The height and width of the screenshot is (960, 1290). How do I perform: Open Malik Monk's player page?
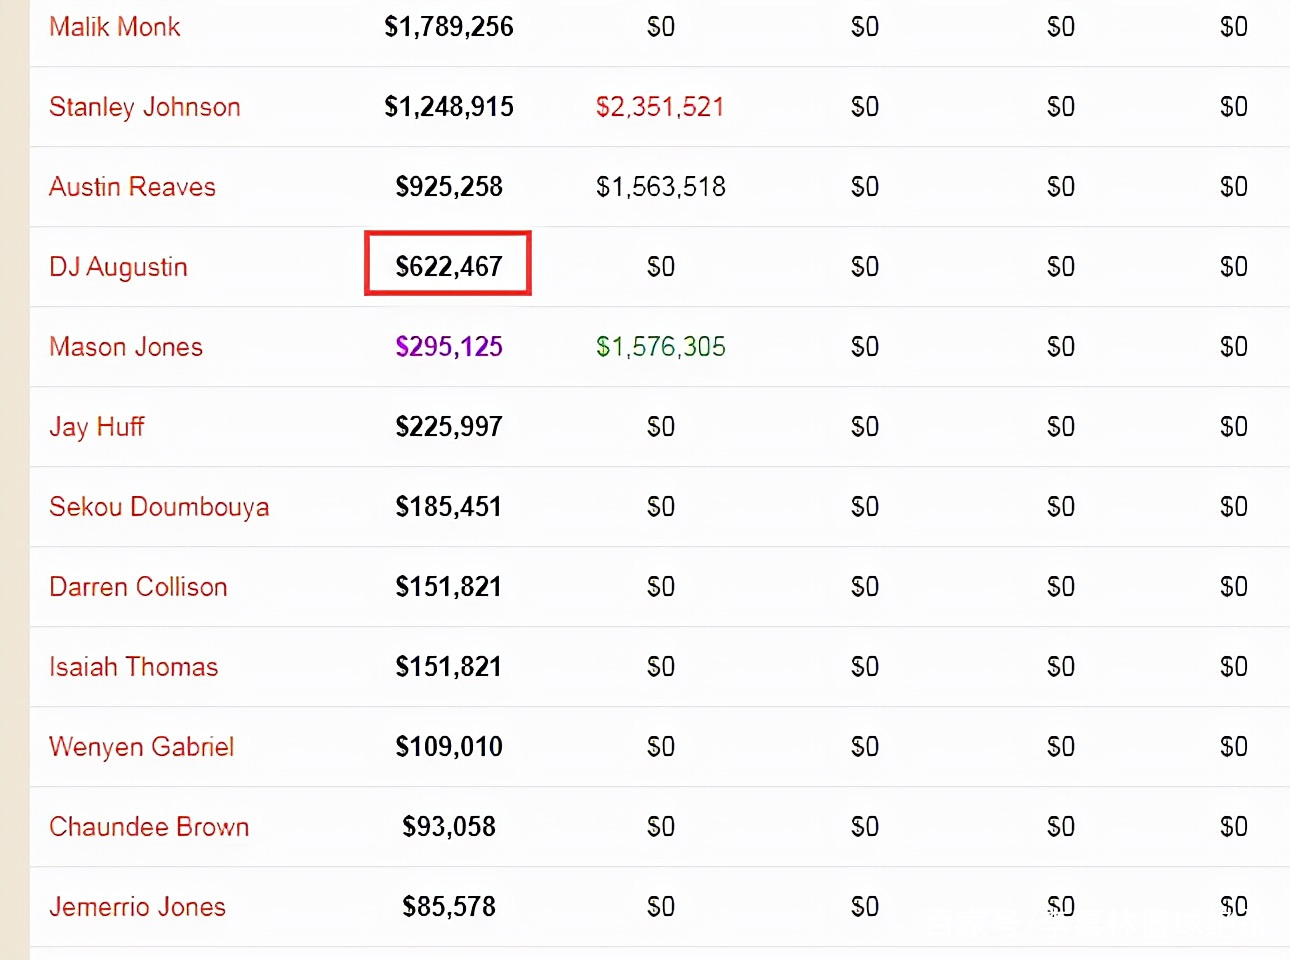click(x=115, y=27)
